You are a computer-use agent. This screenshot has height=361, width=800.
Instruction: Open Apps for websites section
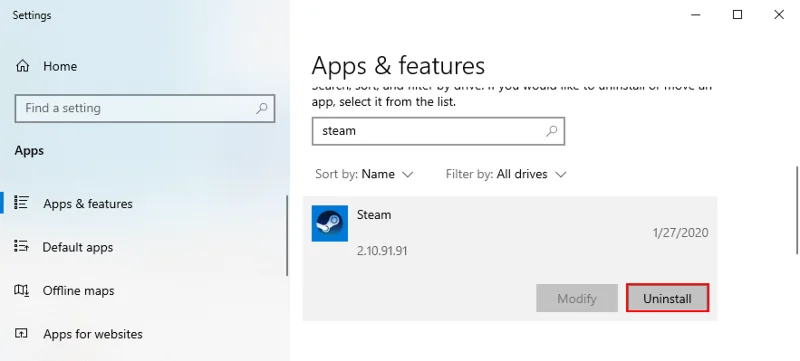click(93, 334)
